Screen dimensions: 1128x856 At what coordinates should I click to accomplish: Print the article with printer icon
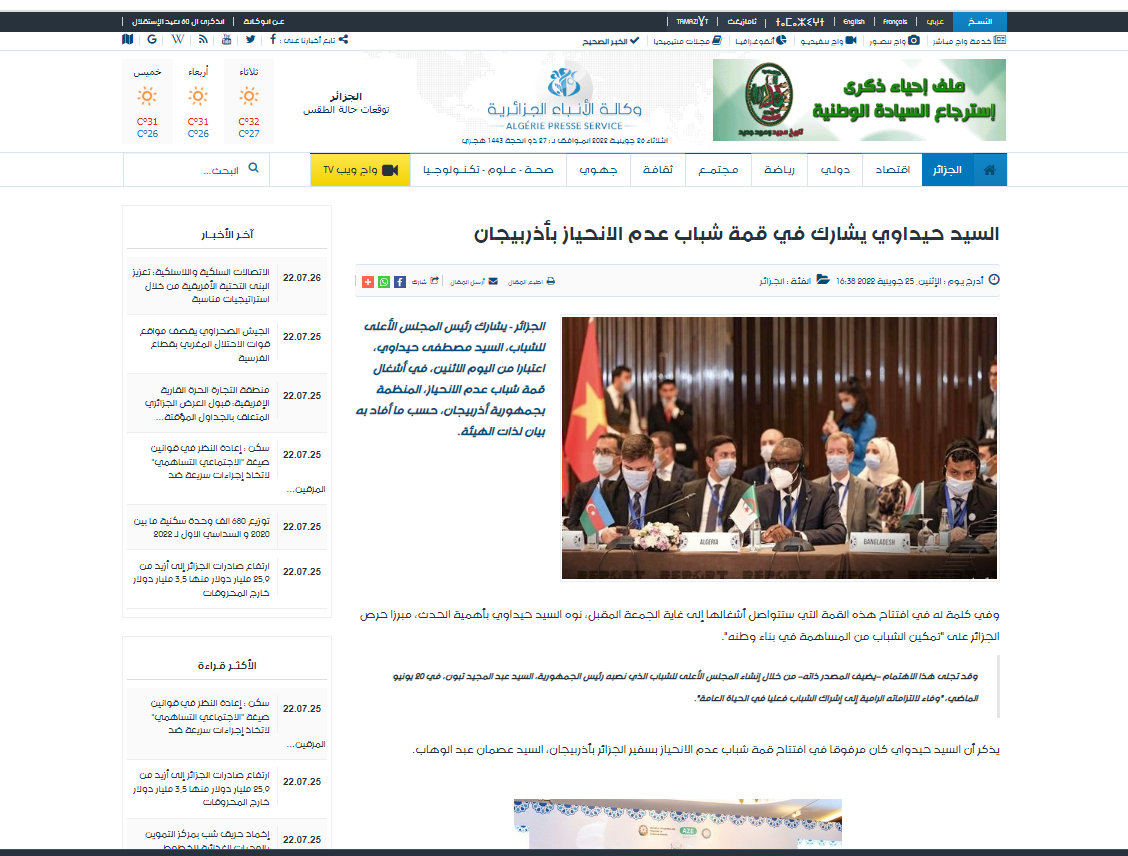tap(550, 281)
